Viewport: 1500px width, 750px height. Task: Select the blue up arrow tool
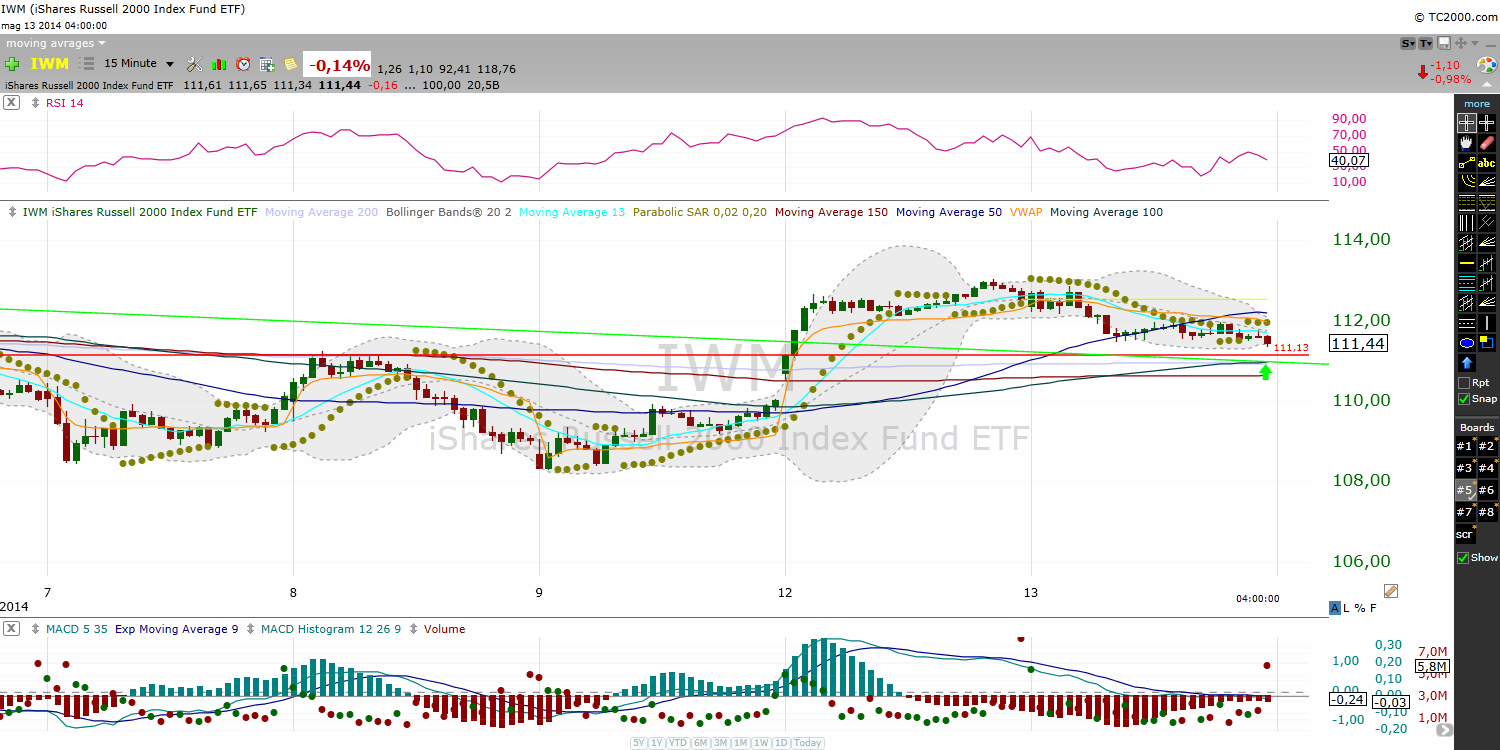(x=1466, y=363)
